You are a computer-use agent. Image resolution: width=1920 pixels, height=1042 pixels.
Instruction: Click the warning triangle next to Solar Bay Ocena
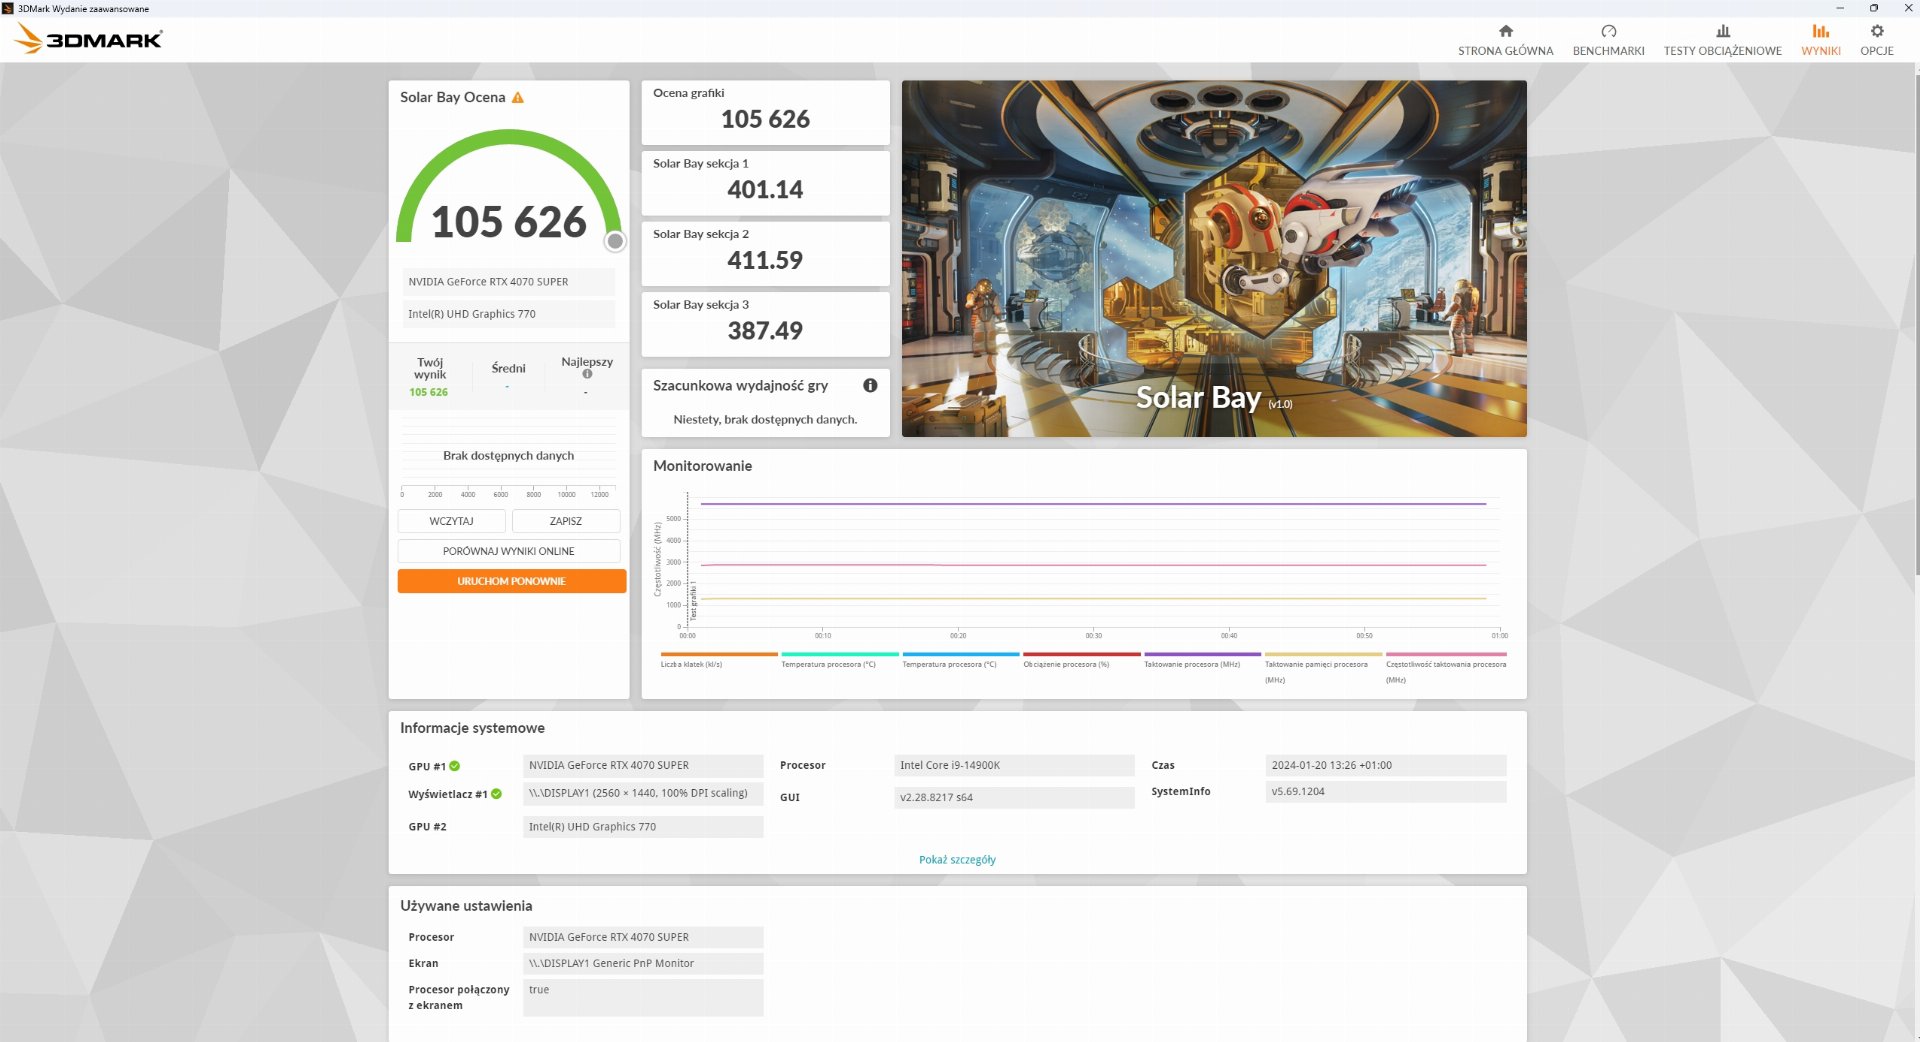(x=518, y=98)
